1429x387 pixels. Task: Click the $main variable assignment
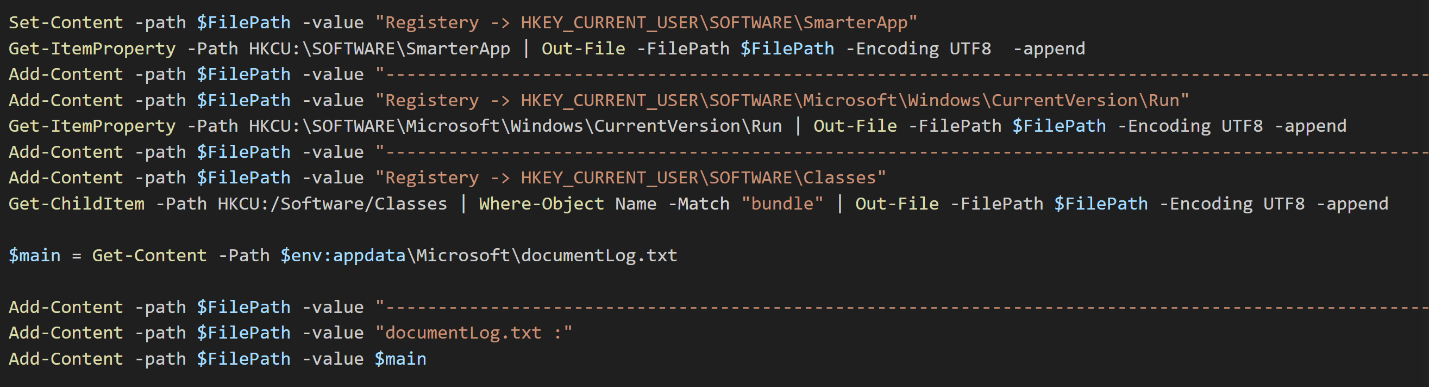tap(34, 256)
